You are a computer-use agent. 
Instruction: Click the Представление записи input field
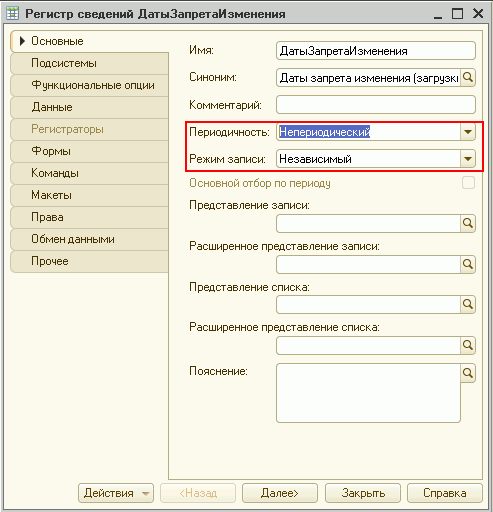[x=368, y=223]
